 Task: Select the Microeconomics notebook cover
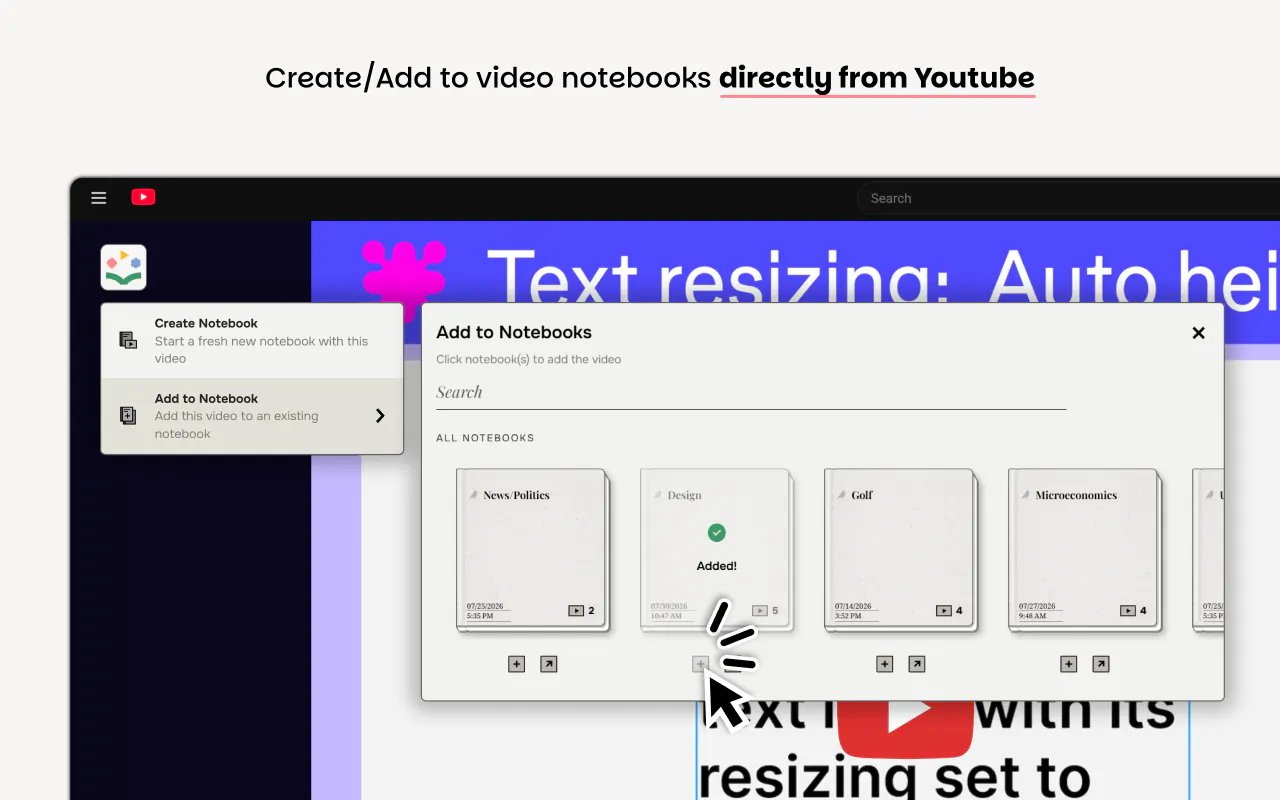1084,551
